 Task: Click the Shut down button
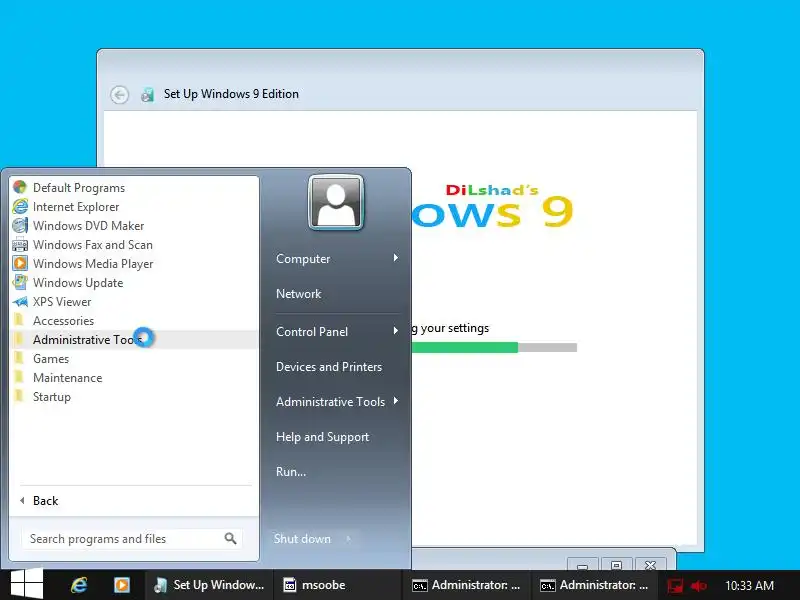coord(302,539)
